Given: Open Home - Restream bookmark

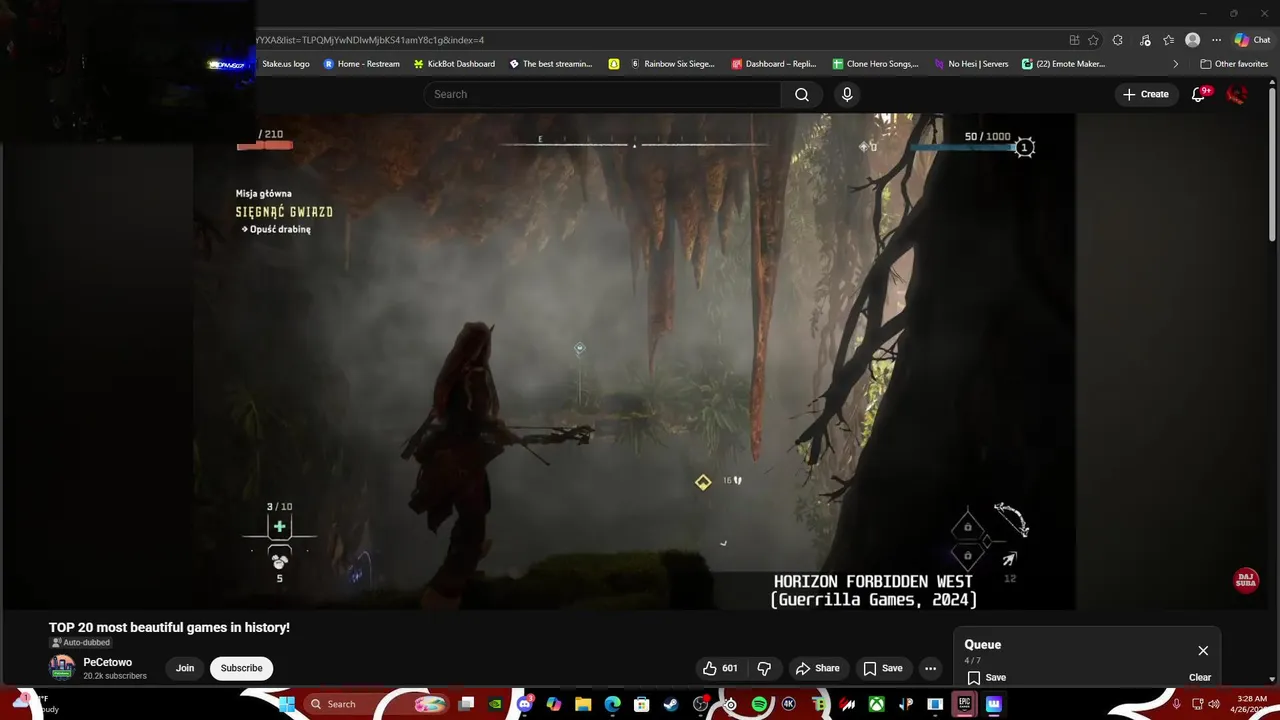Looking at the screenshot, I should (361, 64).
